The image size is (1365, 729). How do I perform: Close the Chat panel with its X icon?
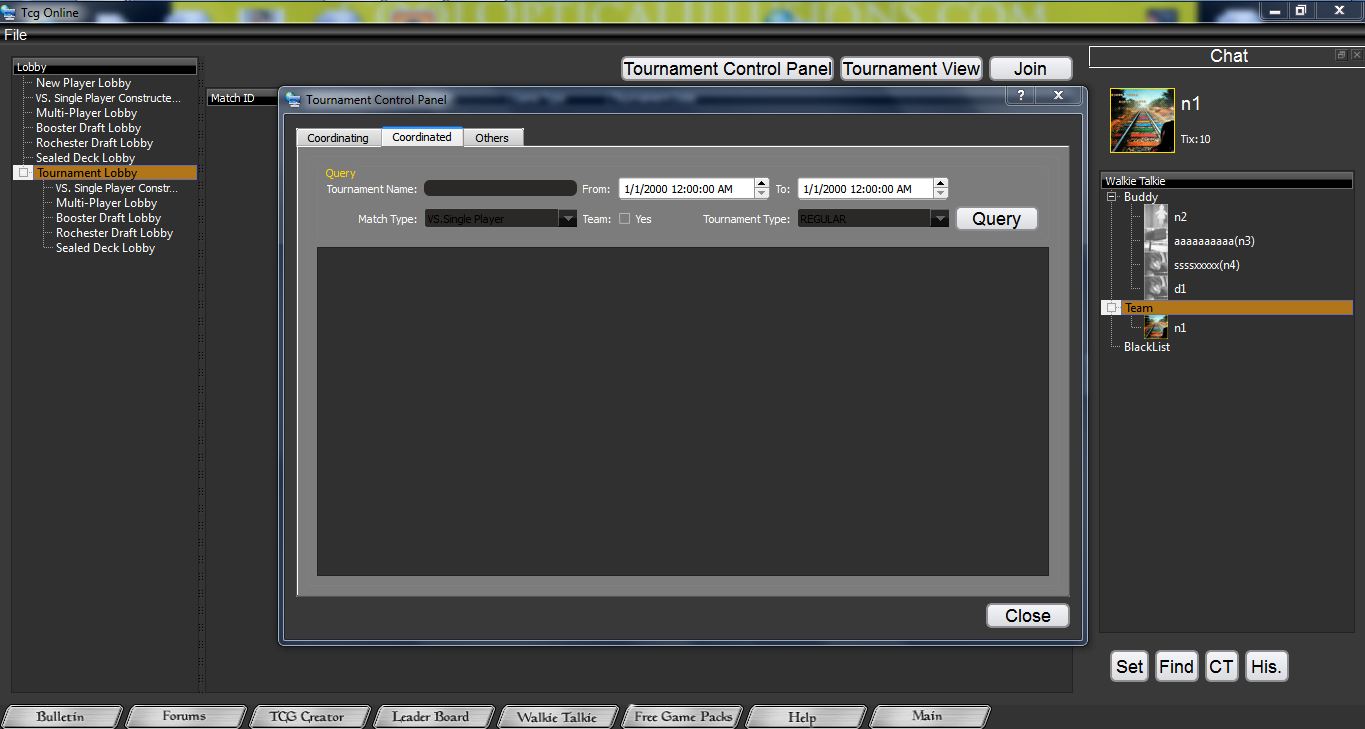click(x=1355, y=55)
